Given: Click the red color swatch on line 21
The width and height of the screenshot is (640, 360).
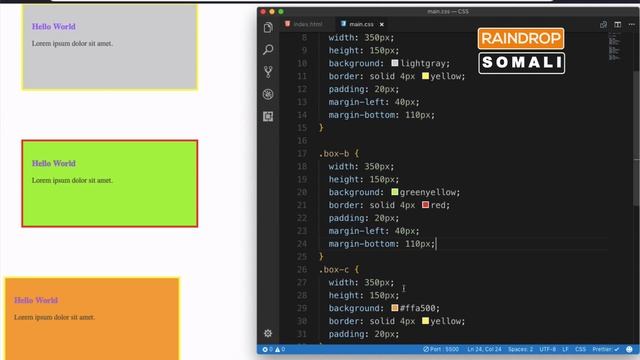Looking at the screenshot, I should pyautogui.click(x=425, y=205).
